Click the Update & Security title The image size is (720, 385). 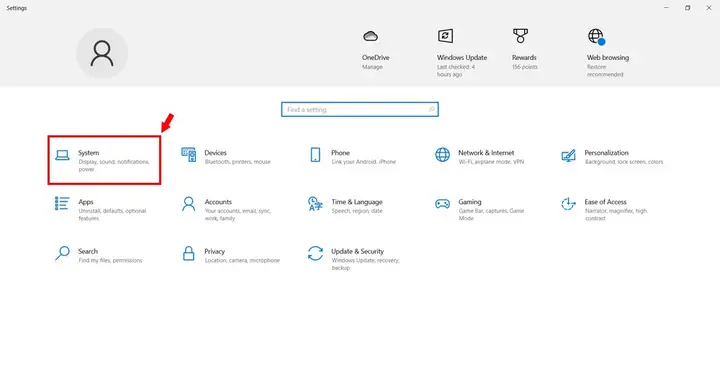[x=357, y=251]
